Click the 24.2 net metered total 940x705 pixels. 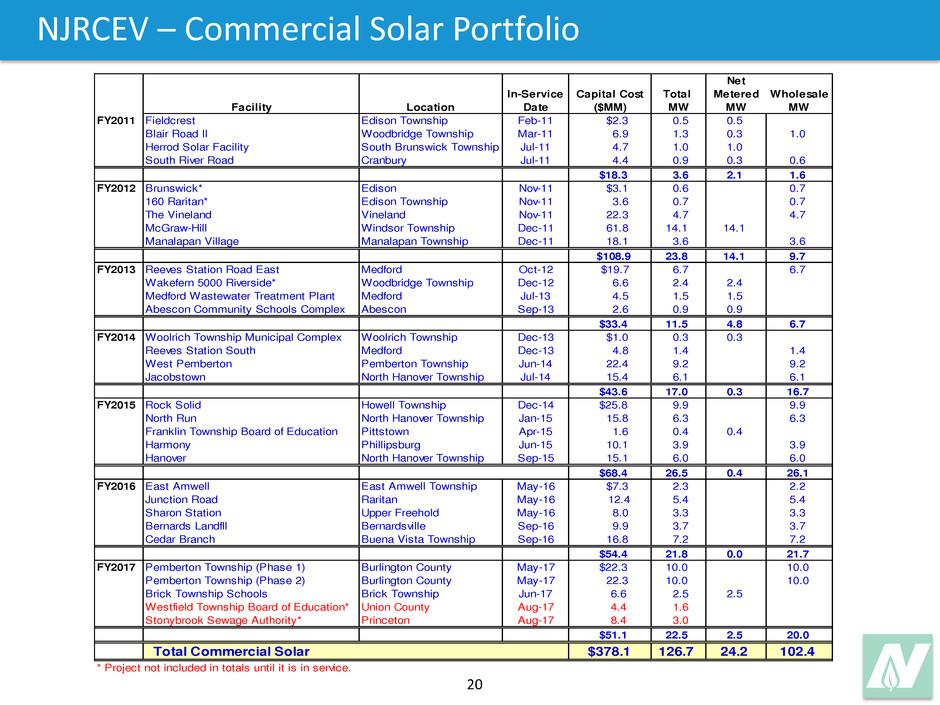[734, 651]
